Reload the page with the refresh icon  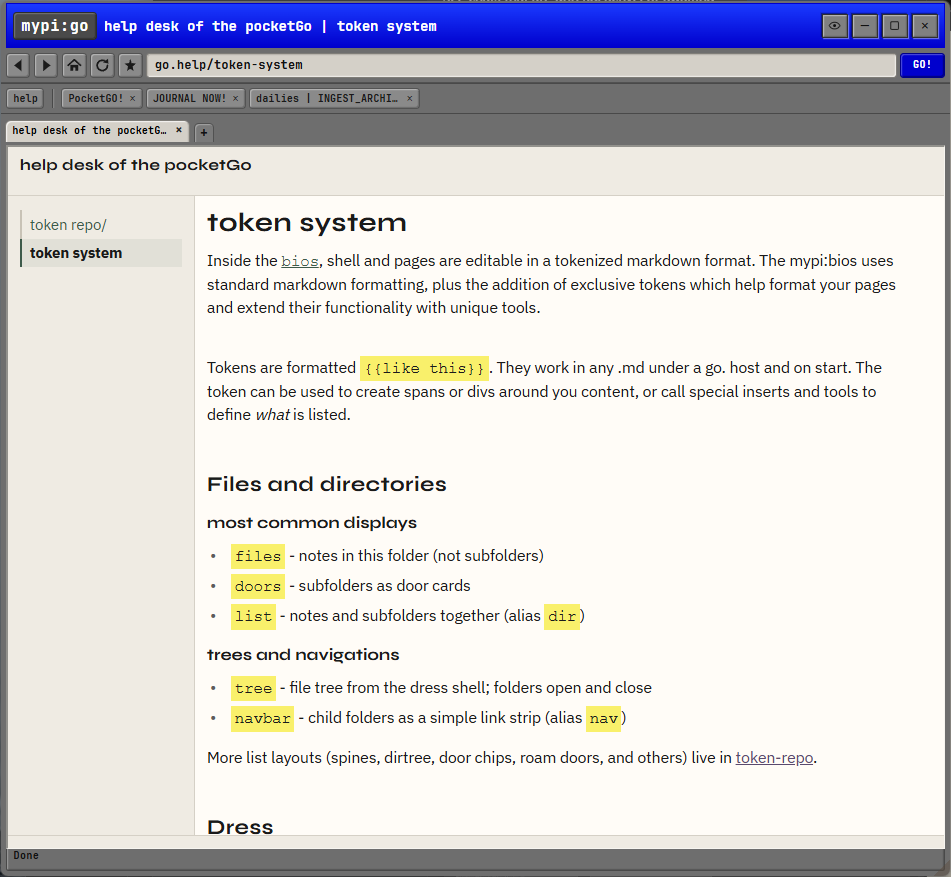coord(102,65)
